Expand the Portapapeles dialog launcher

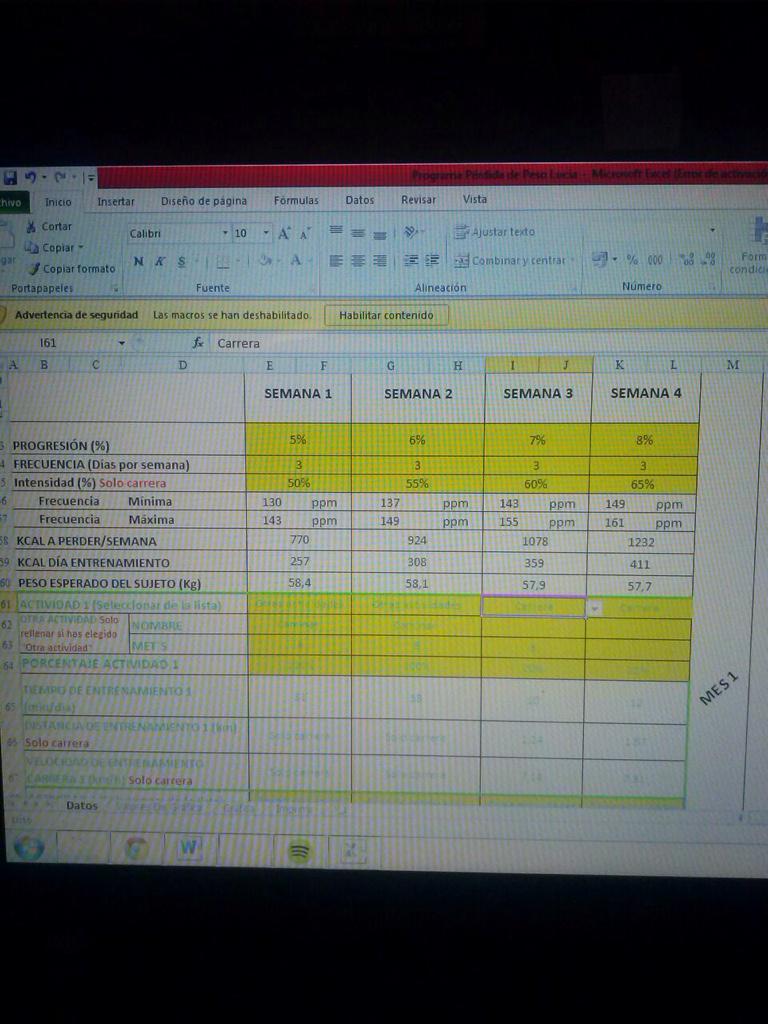[115, 289]
